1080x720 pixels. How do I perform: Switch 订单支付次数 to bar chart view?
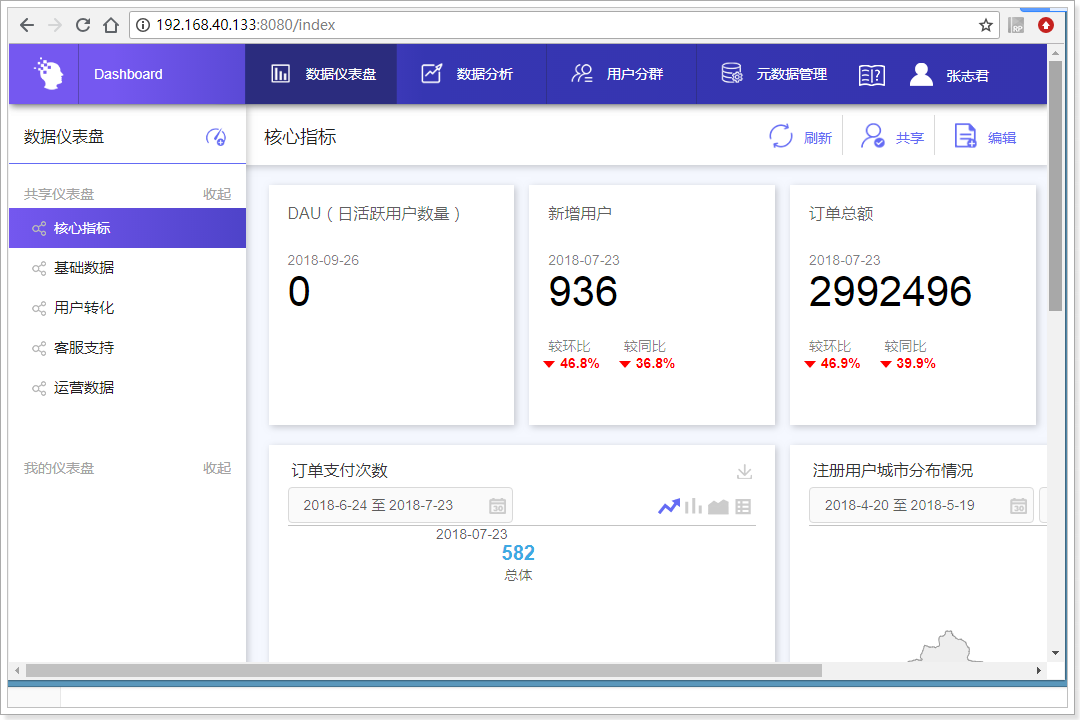click(x=693, y=507)
